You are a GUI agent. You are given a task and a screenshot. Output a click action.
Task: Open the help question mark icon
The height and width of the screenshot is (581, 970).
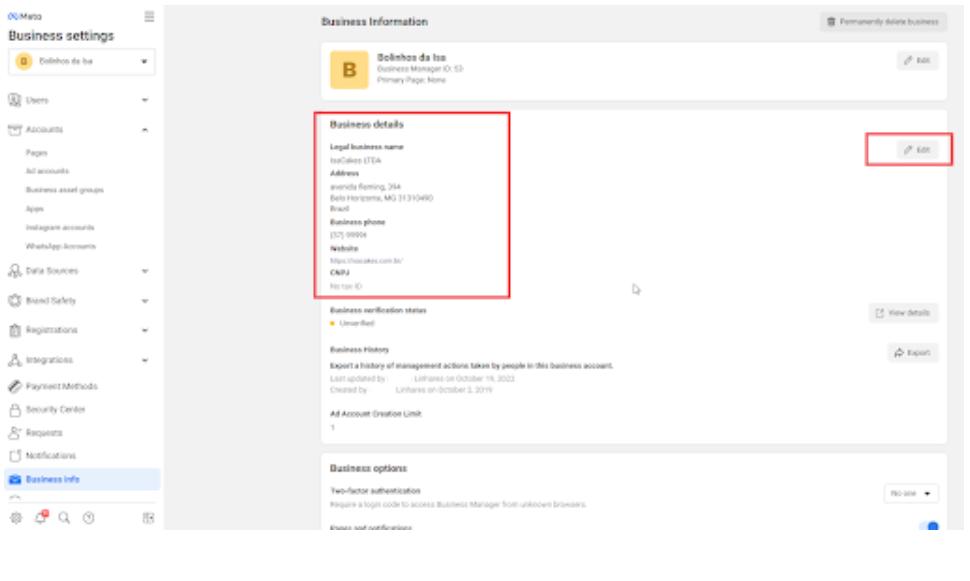[89, 517]
